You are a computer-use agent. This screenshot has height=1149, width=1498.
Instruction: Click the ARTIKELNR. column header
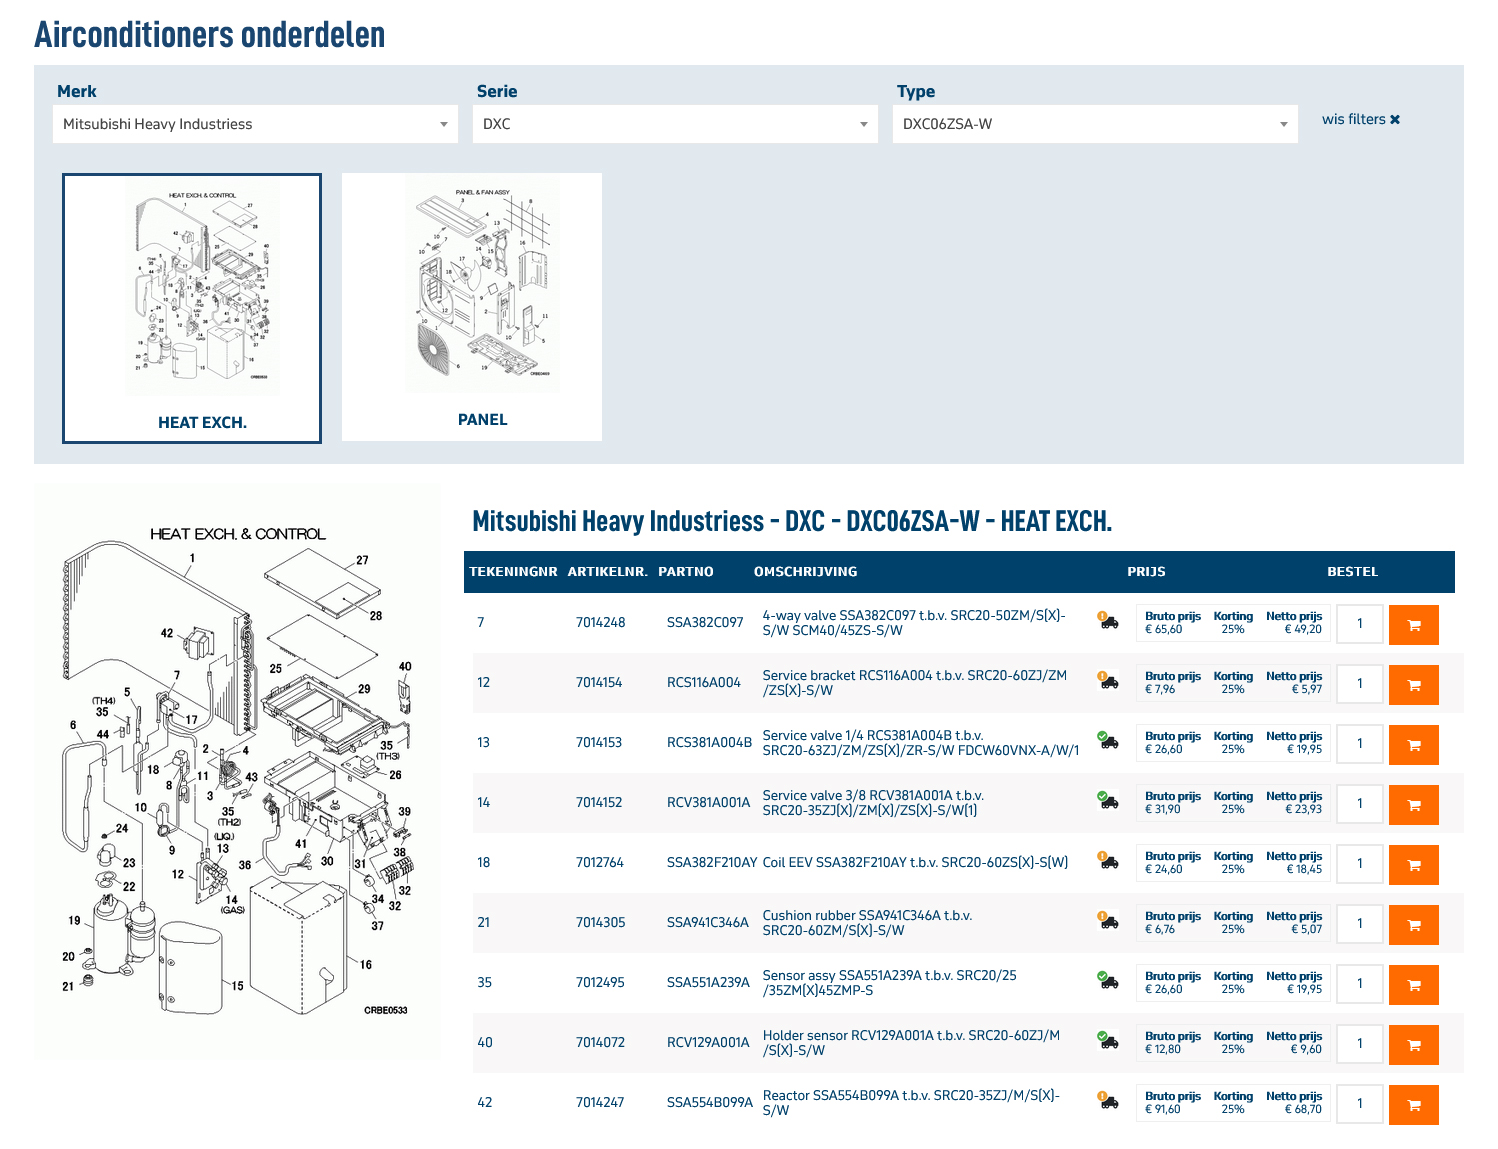coord(607,572)
